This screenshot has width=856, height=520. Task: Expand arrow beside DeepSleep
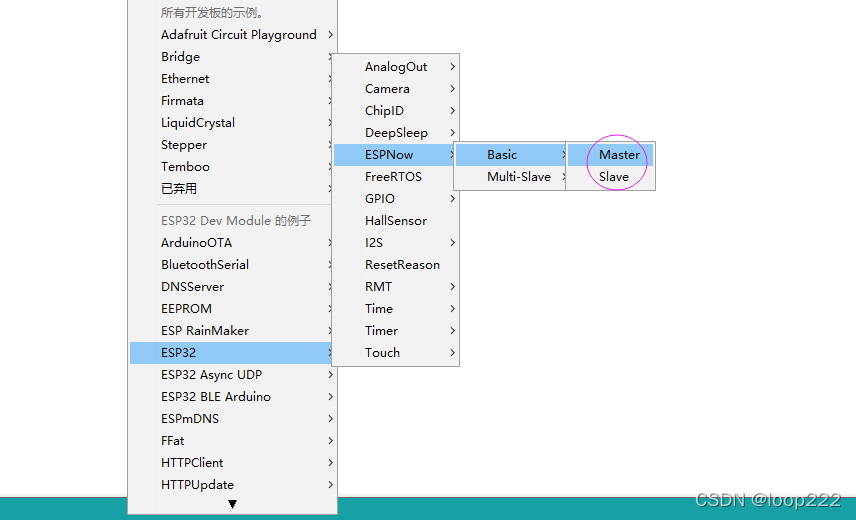453,133
